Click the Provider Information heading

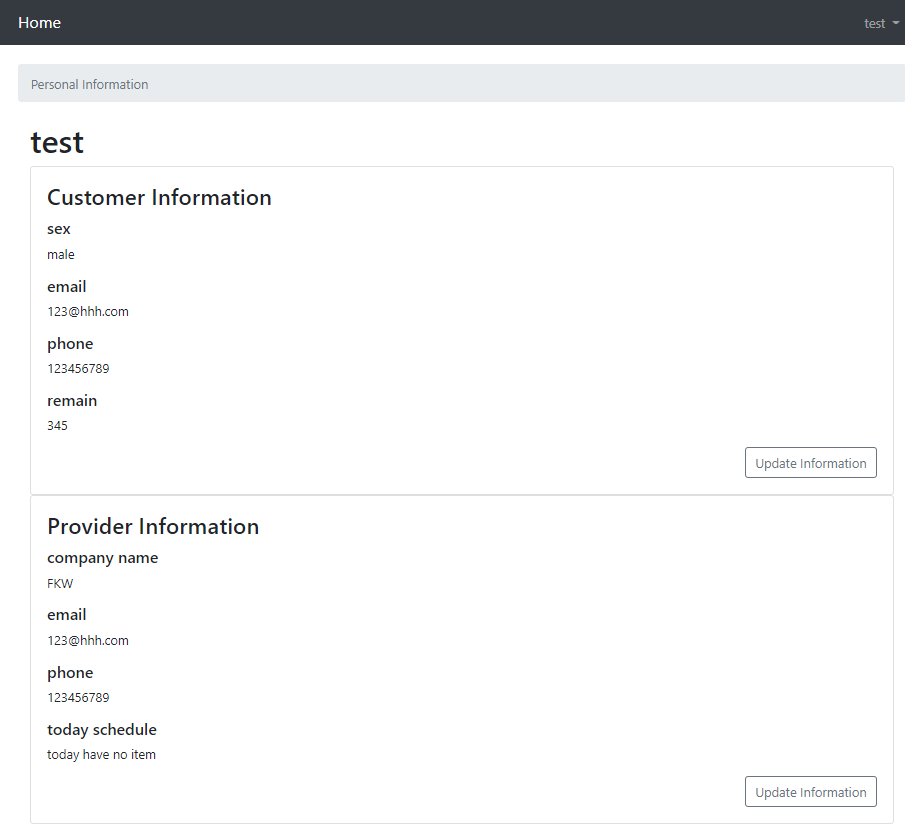pyautogui.click(x=153, y=527)
